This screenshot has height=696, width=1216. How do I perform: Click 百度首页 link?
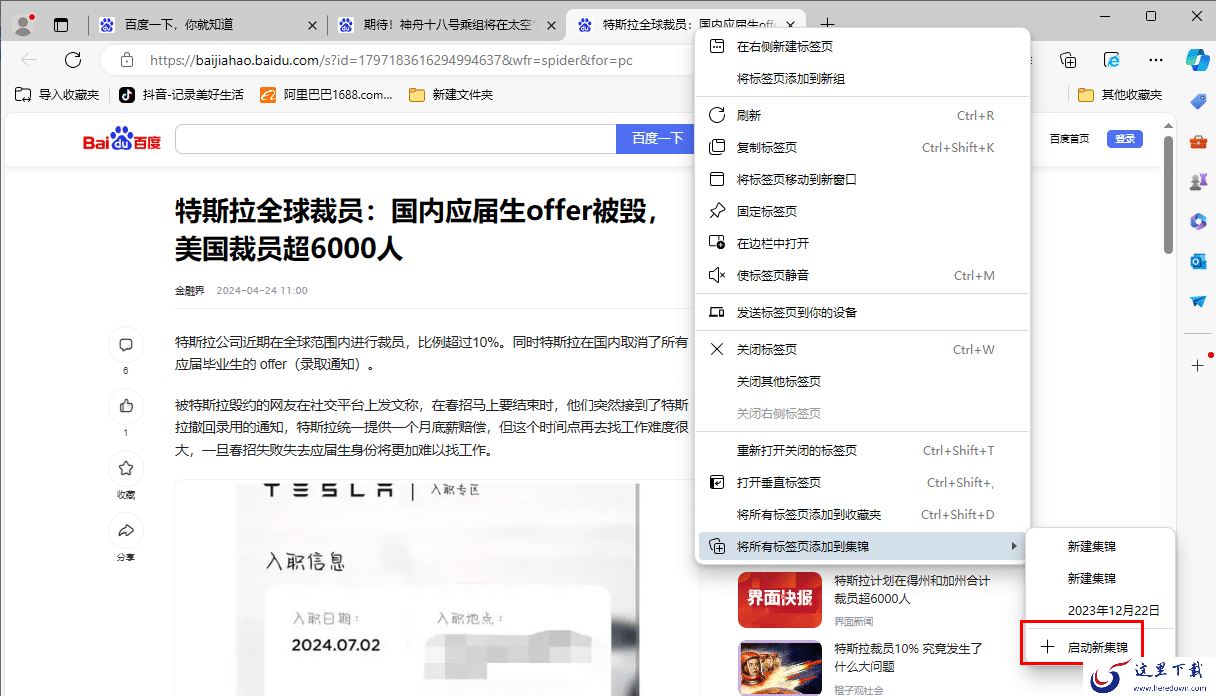click(x=1069, y=139)
